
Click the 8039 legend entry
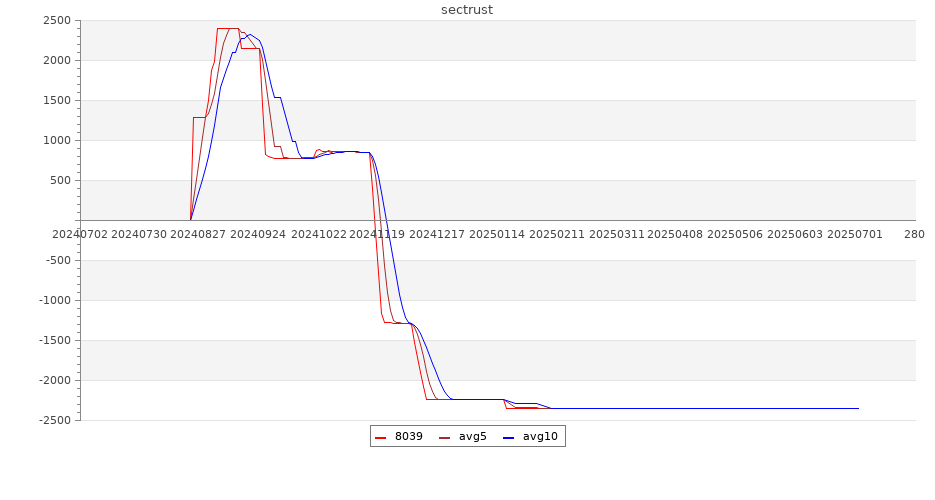pyautogui.click(x=399, y=437)
